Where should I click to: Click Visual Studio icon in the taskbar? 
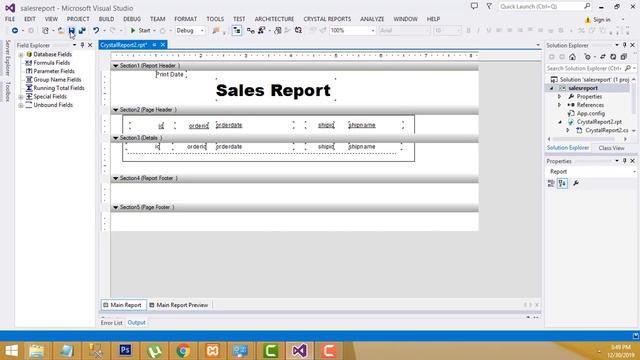coord(299,350)
